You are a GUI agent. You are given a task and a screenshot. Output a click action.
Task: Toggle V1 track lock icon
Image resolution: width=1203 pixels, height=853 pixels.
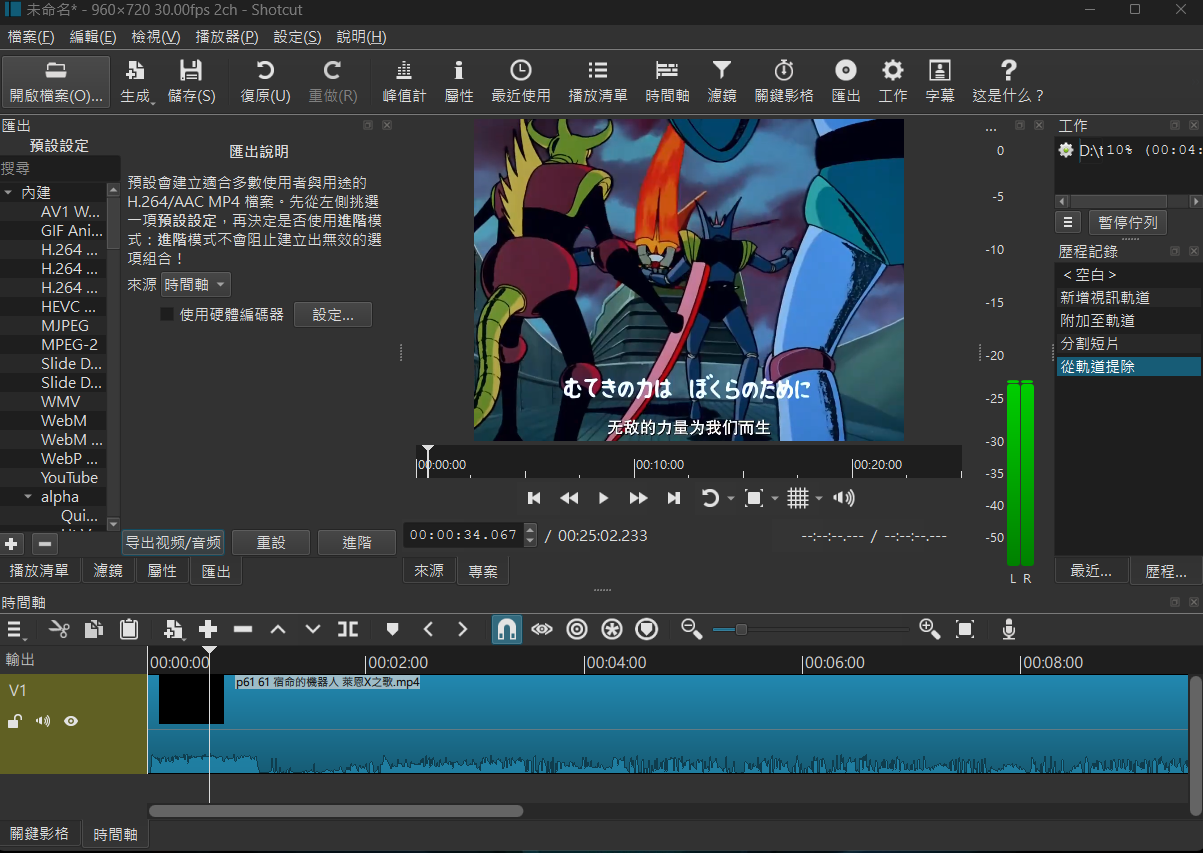tap(15, 721)
